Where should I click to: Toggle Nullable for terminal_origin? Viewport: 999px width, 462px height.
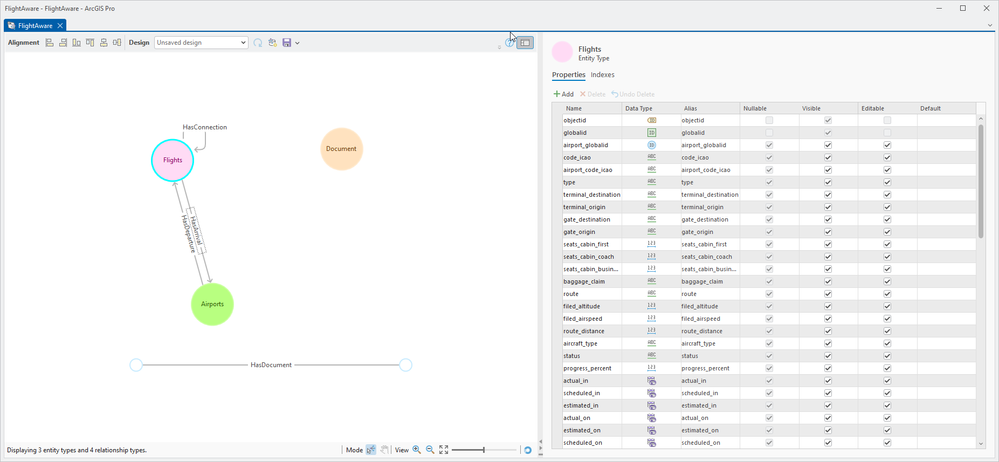tap(769, 207)
